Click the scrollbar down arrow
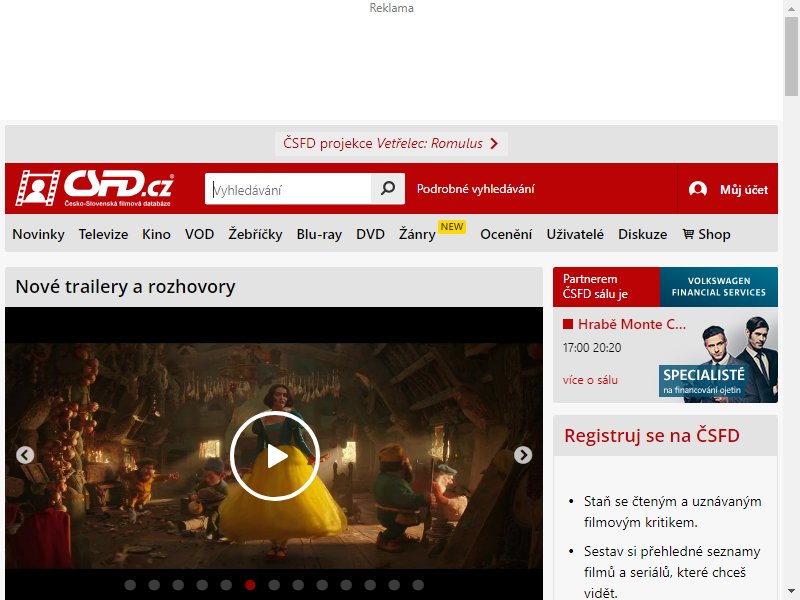The height and width of the screenshot is (600, 800). tap(791, 592)
